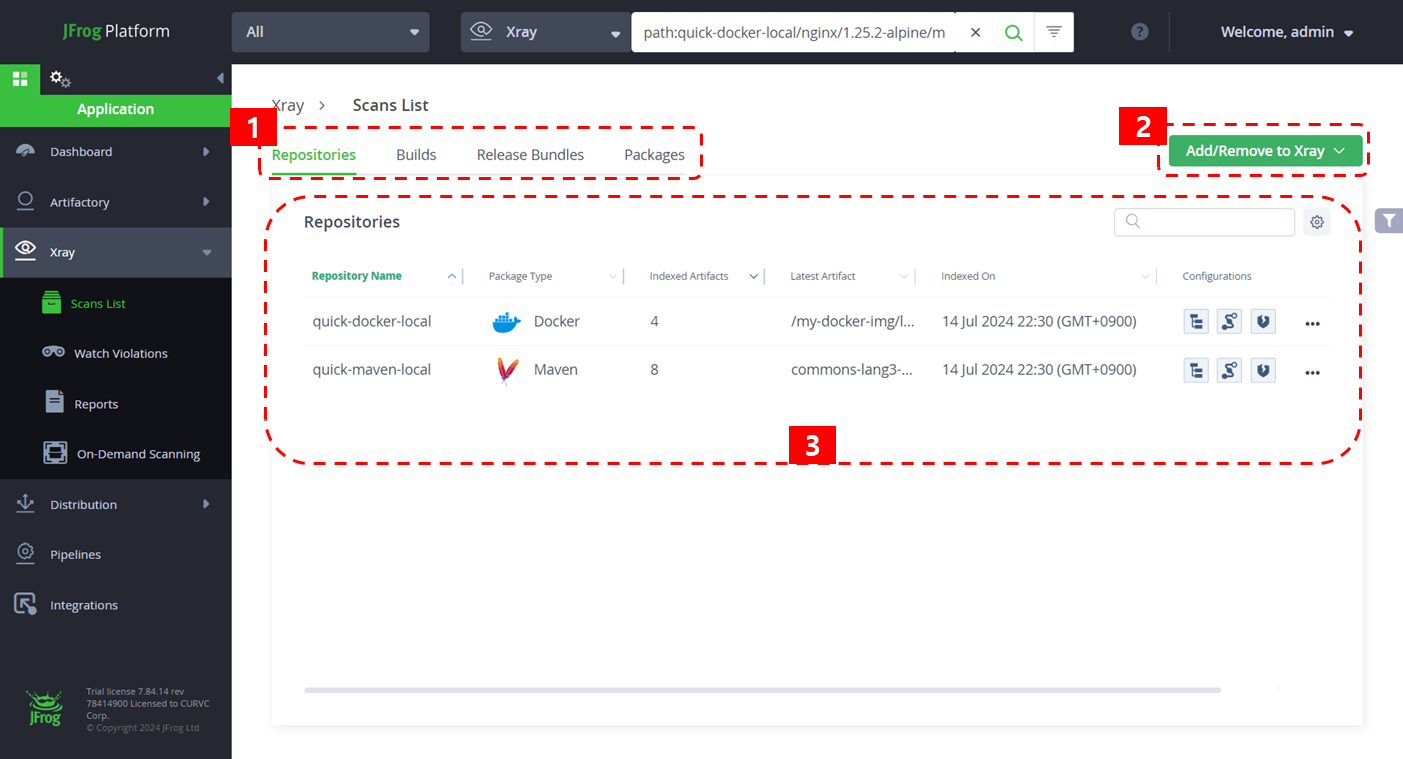The width and height of the screenshot is (1403, 759).
Task: Click the Docker whale icon
Action: tap(507, 322)
